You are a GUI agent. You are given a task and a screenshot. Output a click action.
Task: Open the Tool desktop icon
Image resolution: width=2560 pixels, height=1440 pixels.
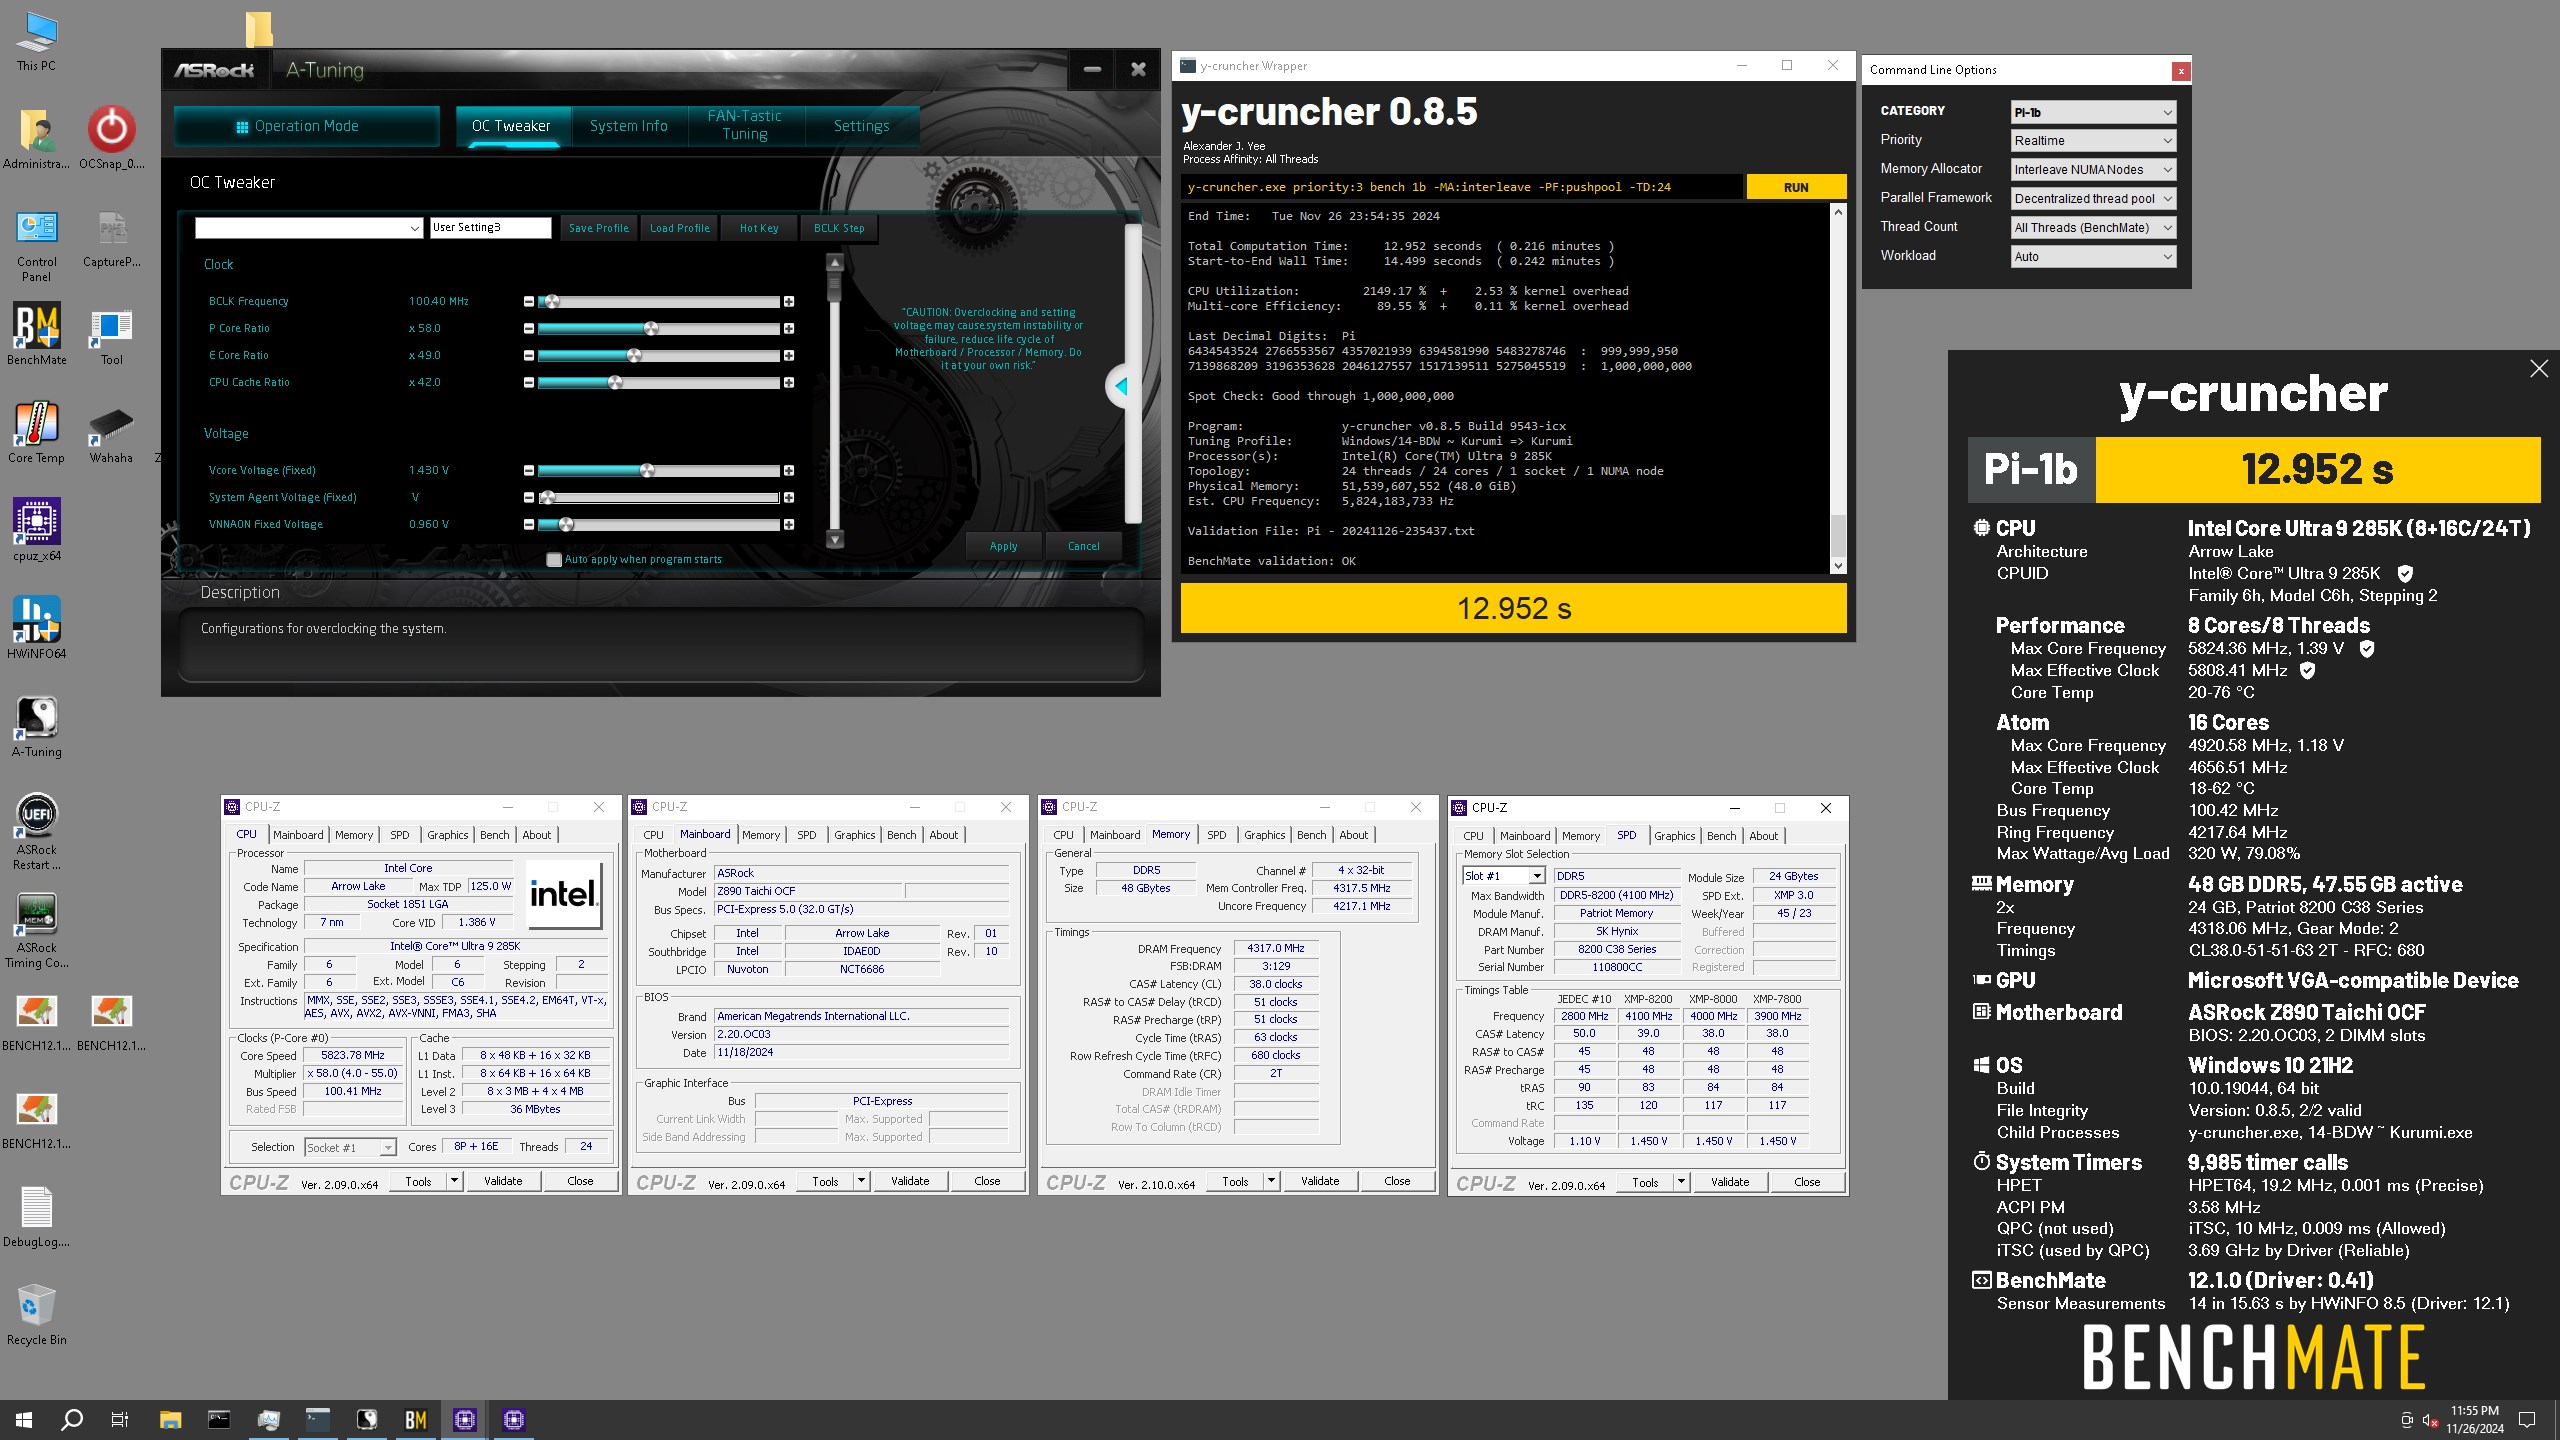(x=111, y=335)
